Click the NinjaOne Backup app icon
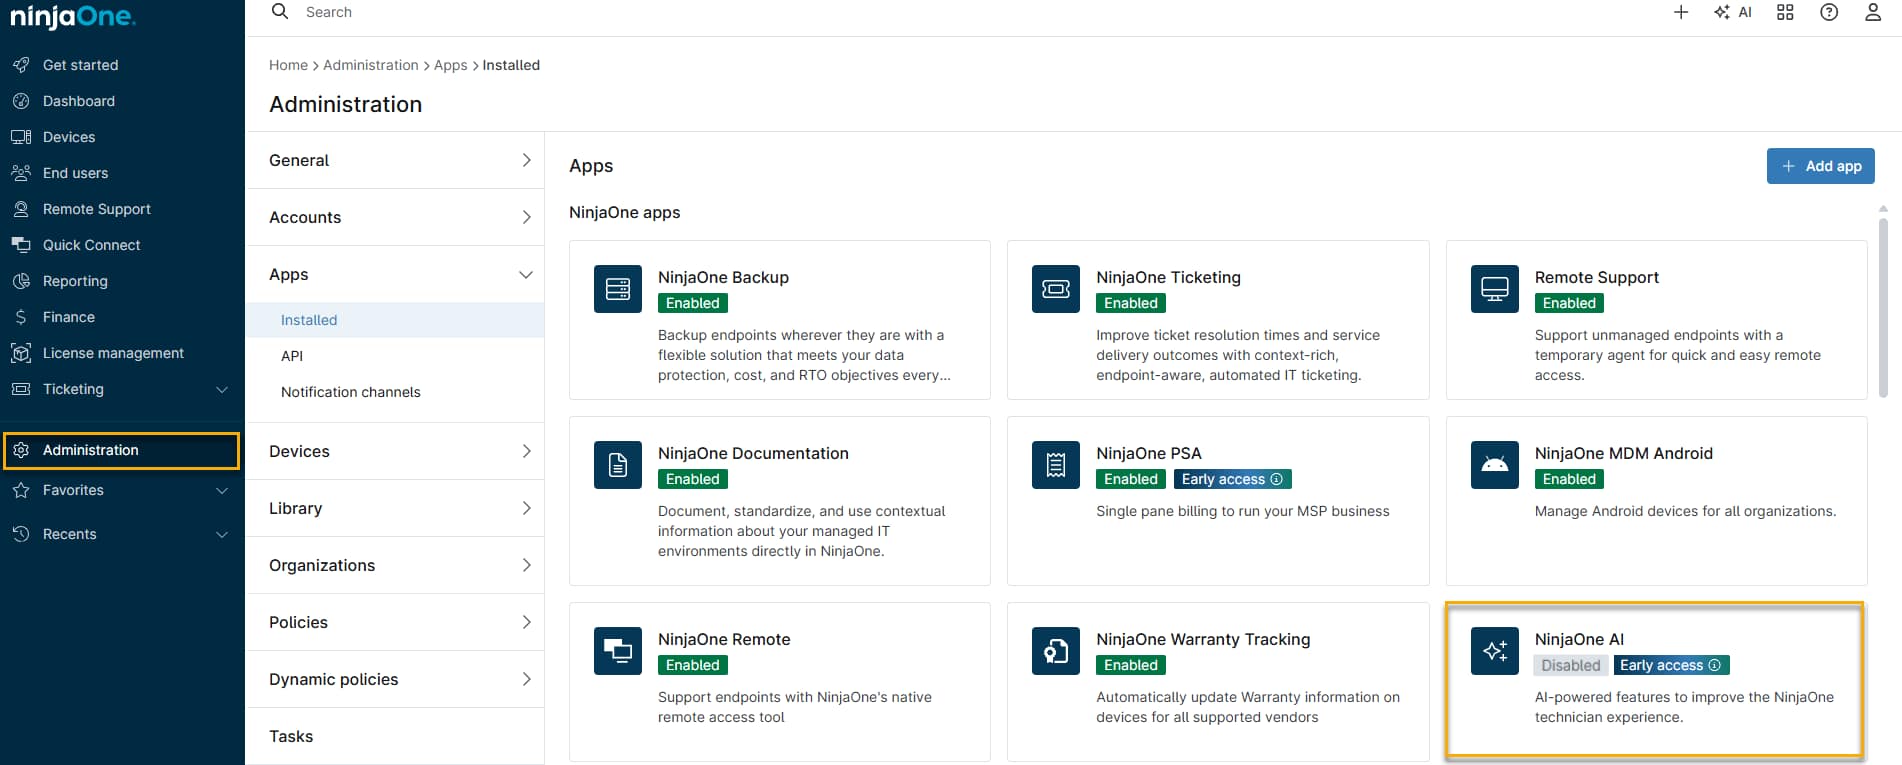Screen dimensions: 1902x765 pos(618,289)
